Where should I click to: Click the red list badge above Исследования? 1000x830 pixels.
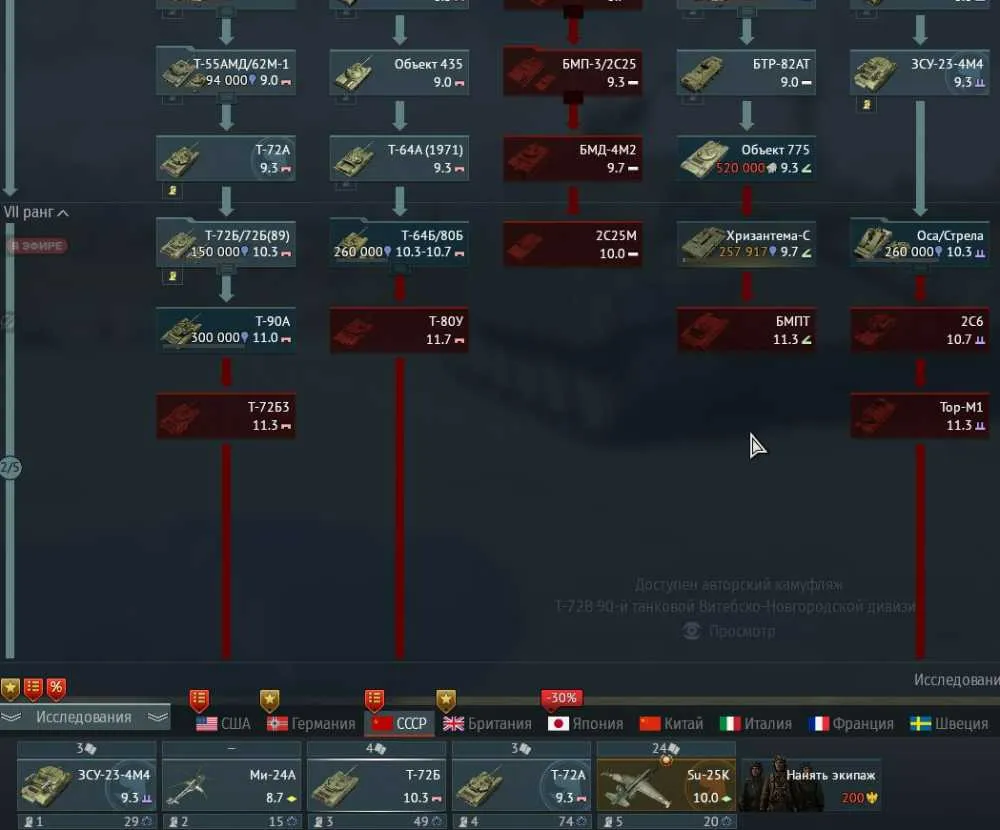(x=33, y=688)
